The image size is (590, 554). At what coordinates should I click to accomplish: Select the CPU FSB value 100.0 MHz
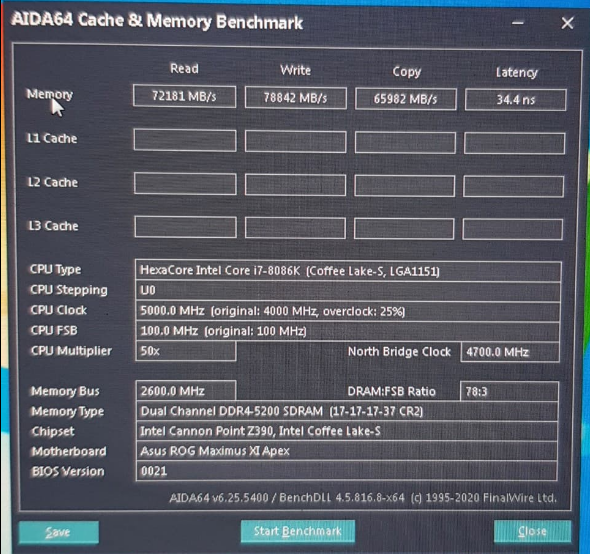click(x=347, y=332)
